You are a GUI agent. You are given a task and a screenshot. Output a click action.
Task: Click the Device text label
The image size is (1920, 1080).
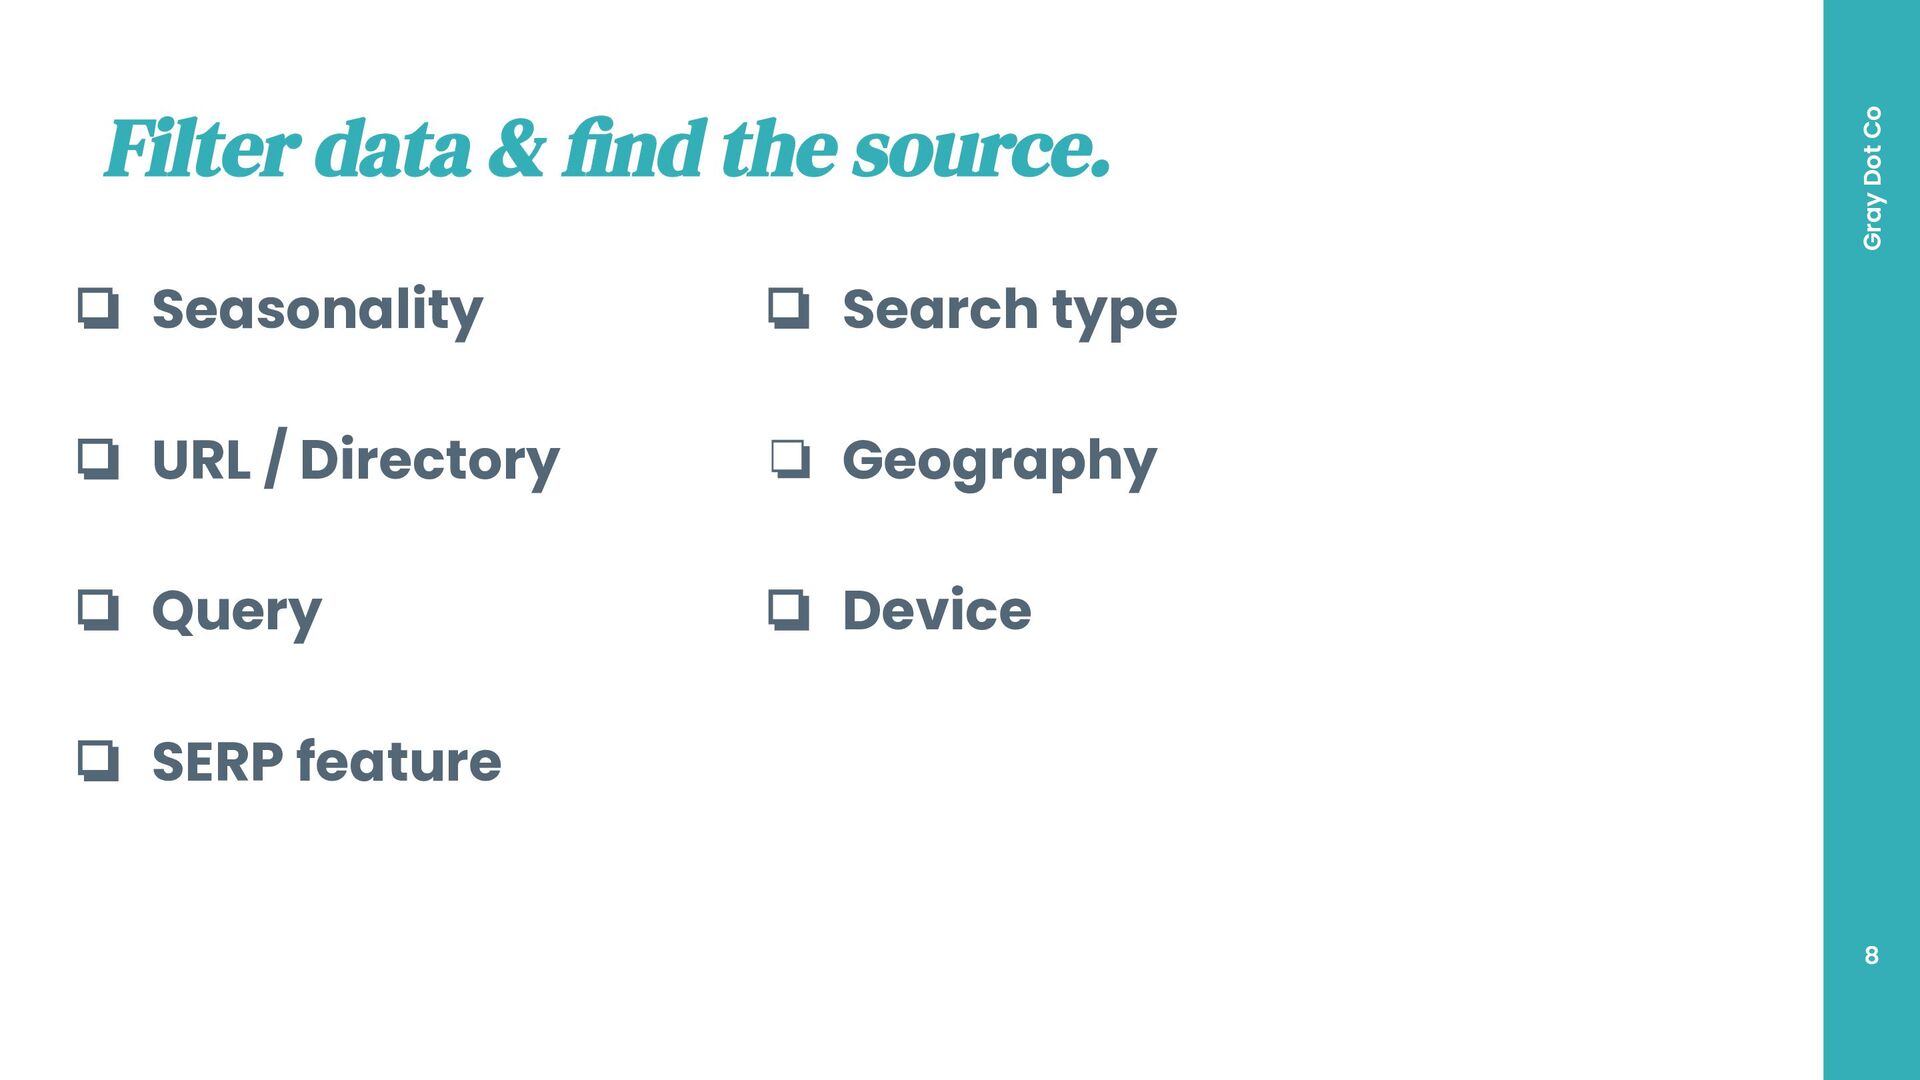click(x=936, y=611)
